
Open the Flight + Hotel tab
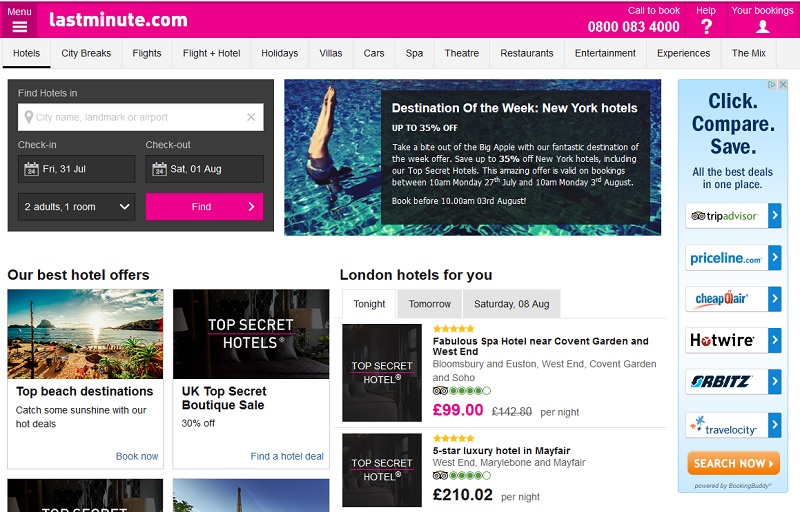click(x=212, y=54)
